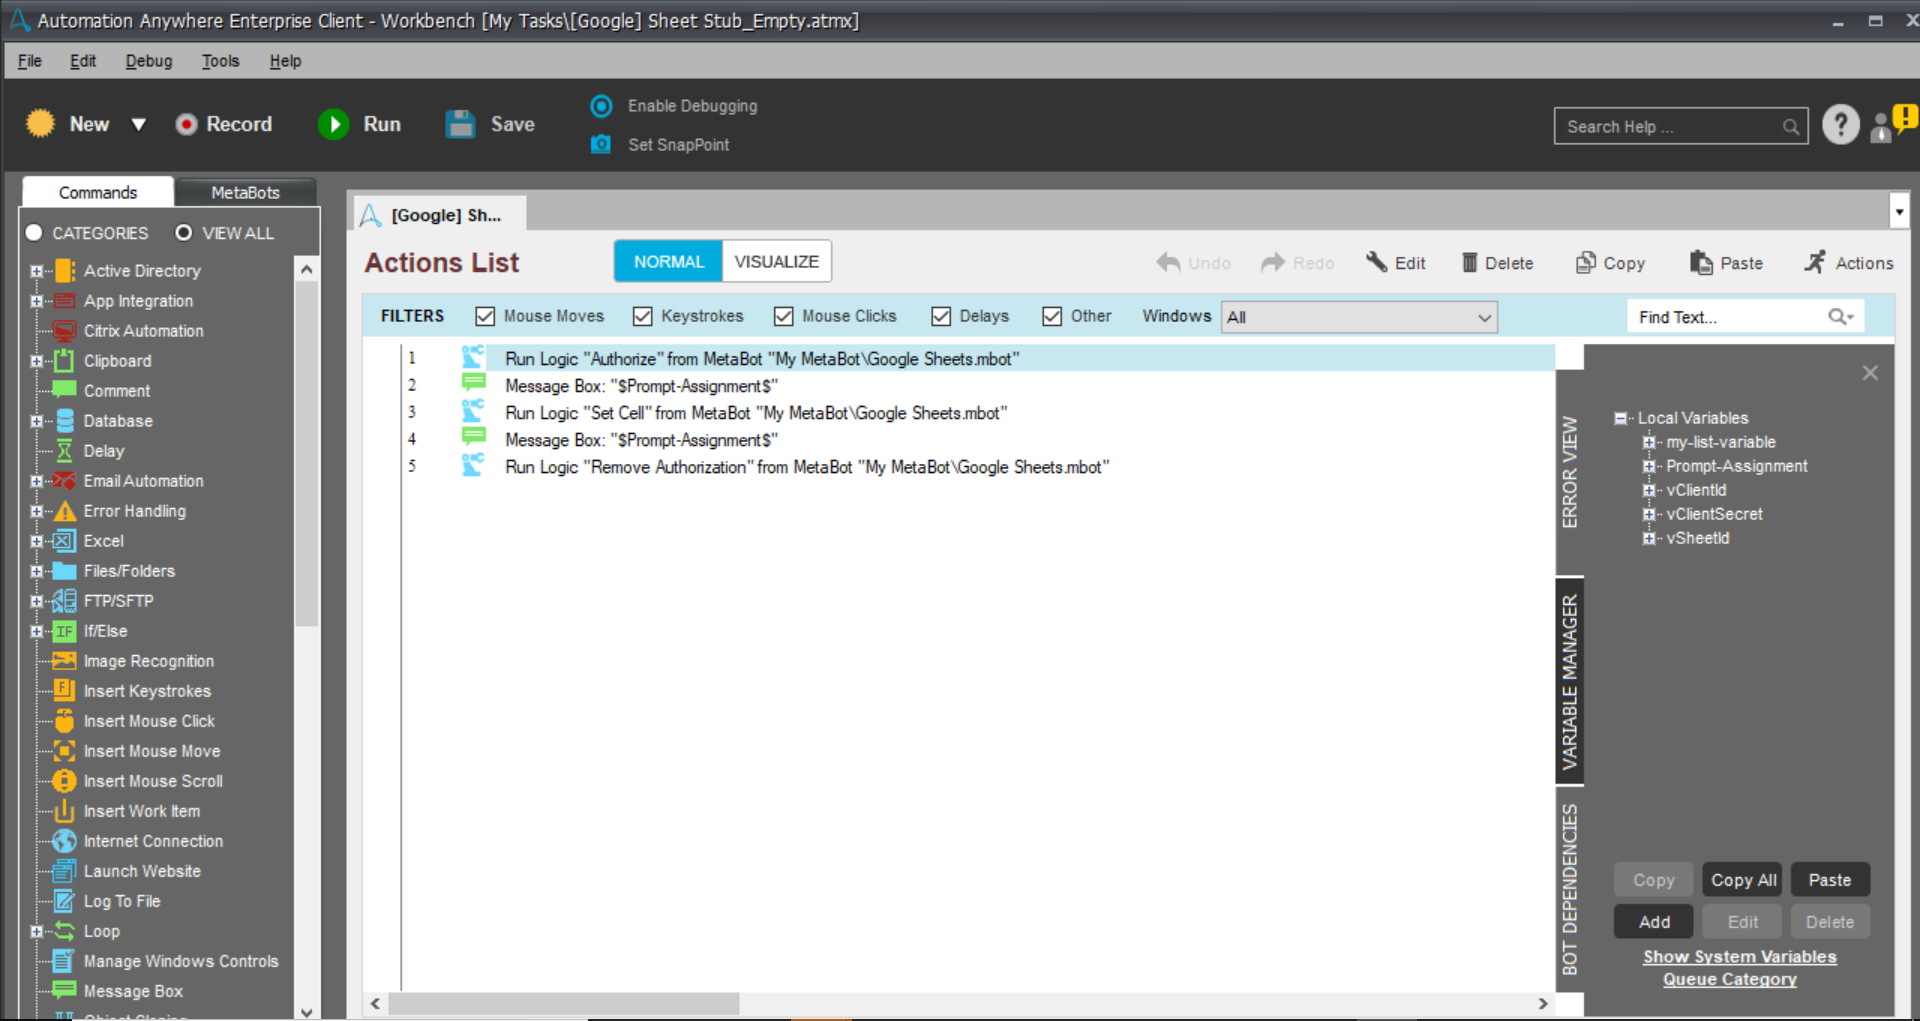
Task: Select the VIEW ALL radio button
Action: [184, 233]
